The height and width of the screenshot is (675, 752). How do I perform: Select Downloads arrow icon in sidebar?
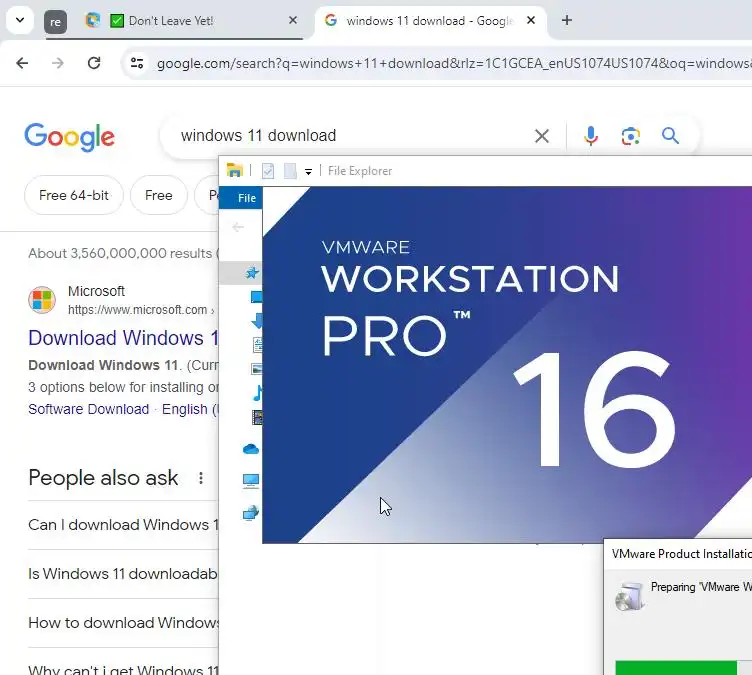(258, 320)
